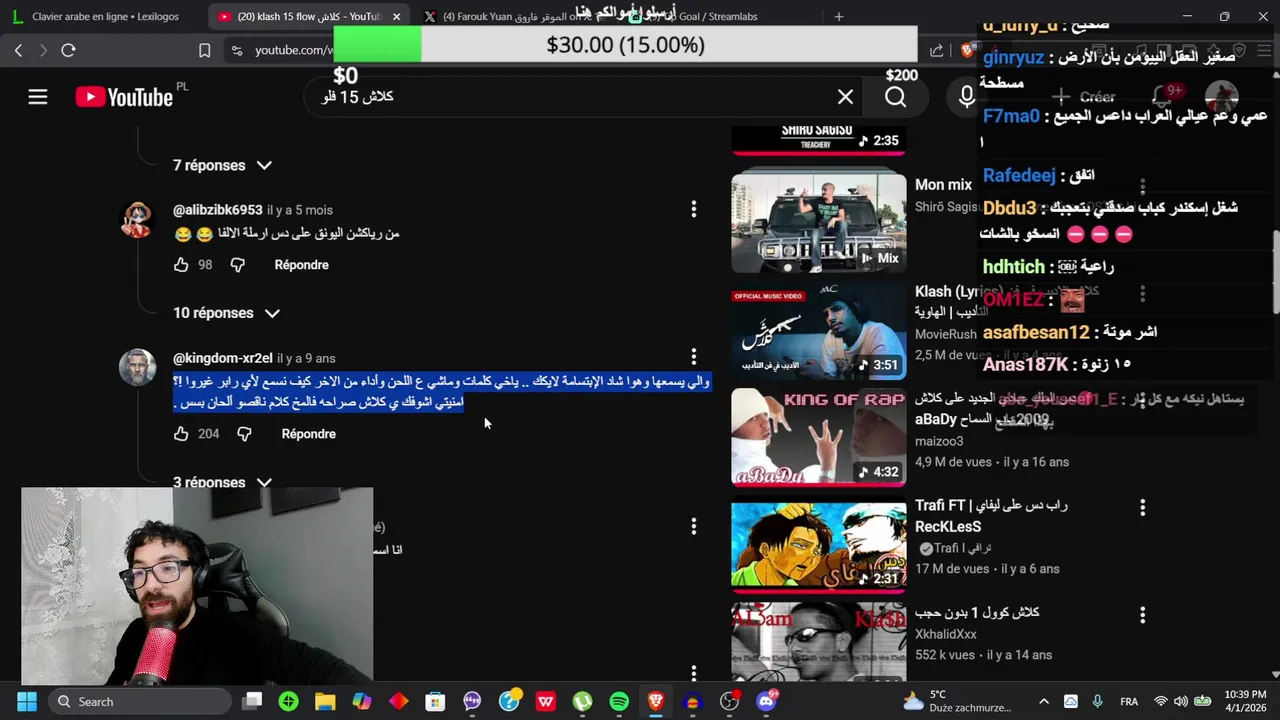Toggle the microphone icon in system tray
The width and height of the screenshot is (1280, 720).
coord(1097,701)
